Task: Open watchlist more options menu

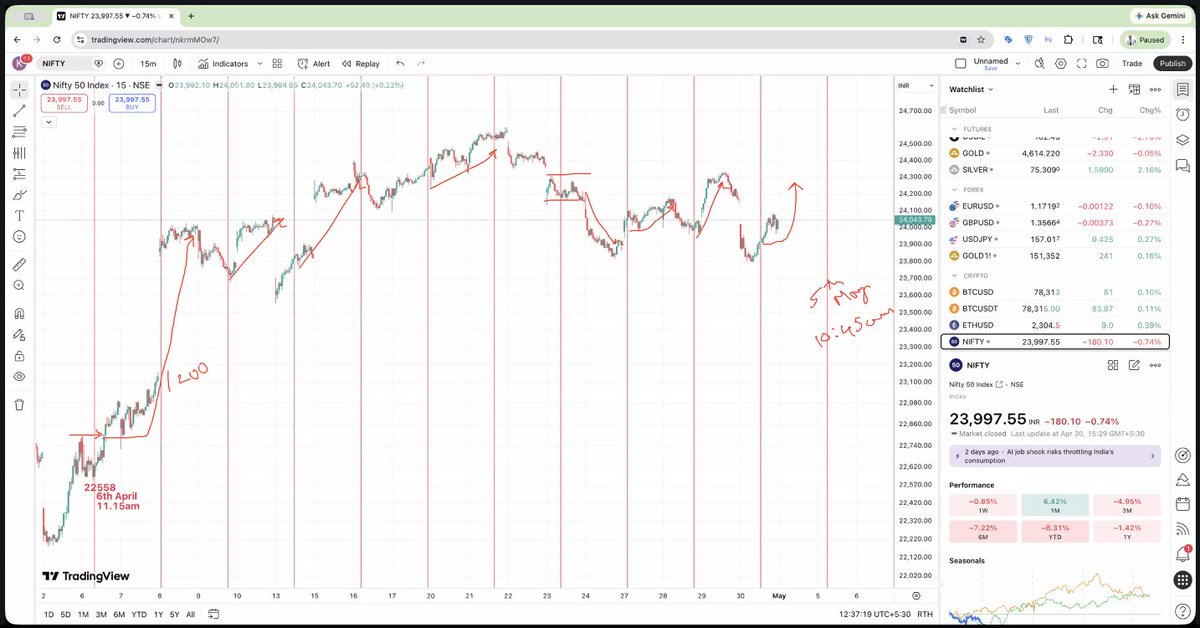Action: click(x=1156, y=90)
